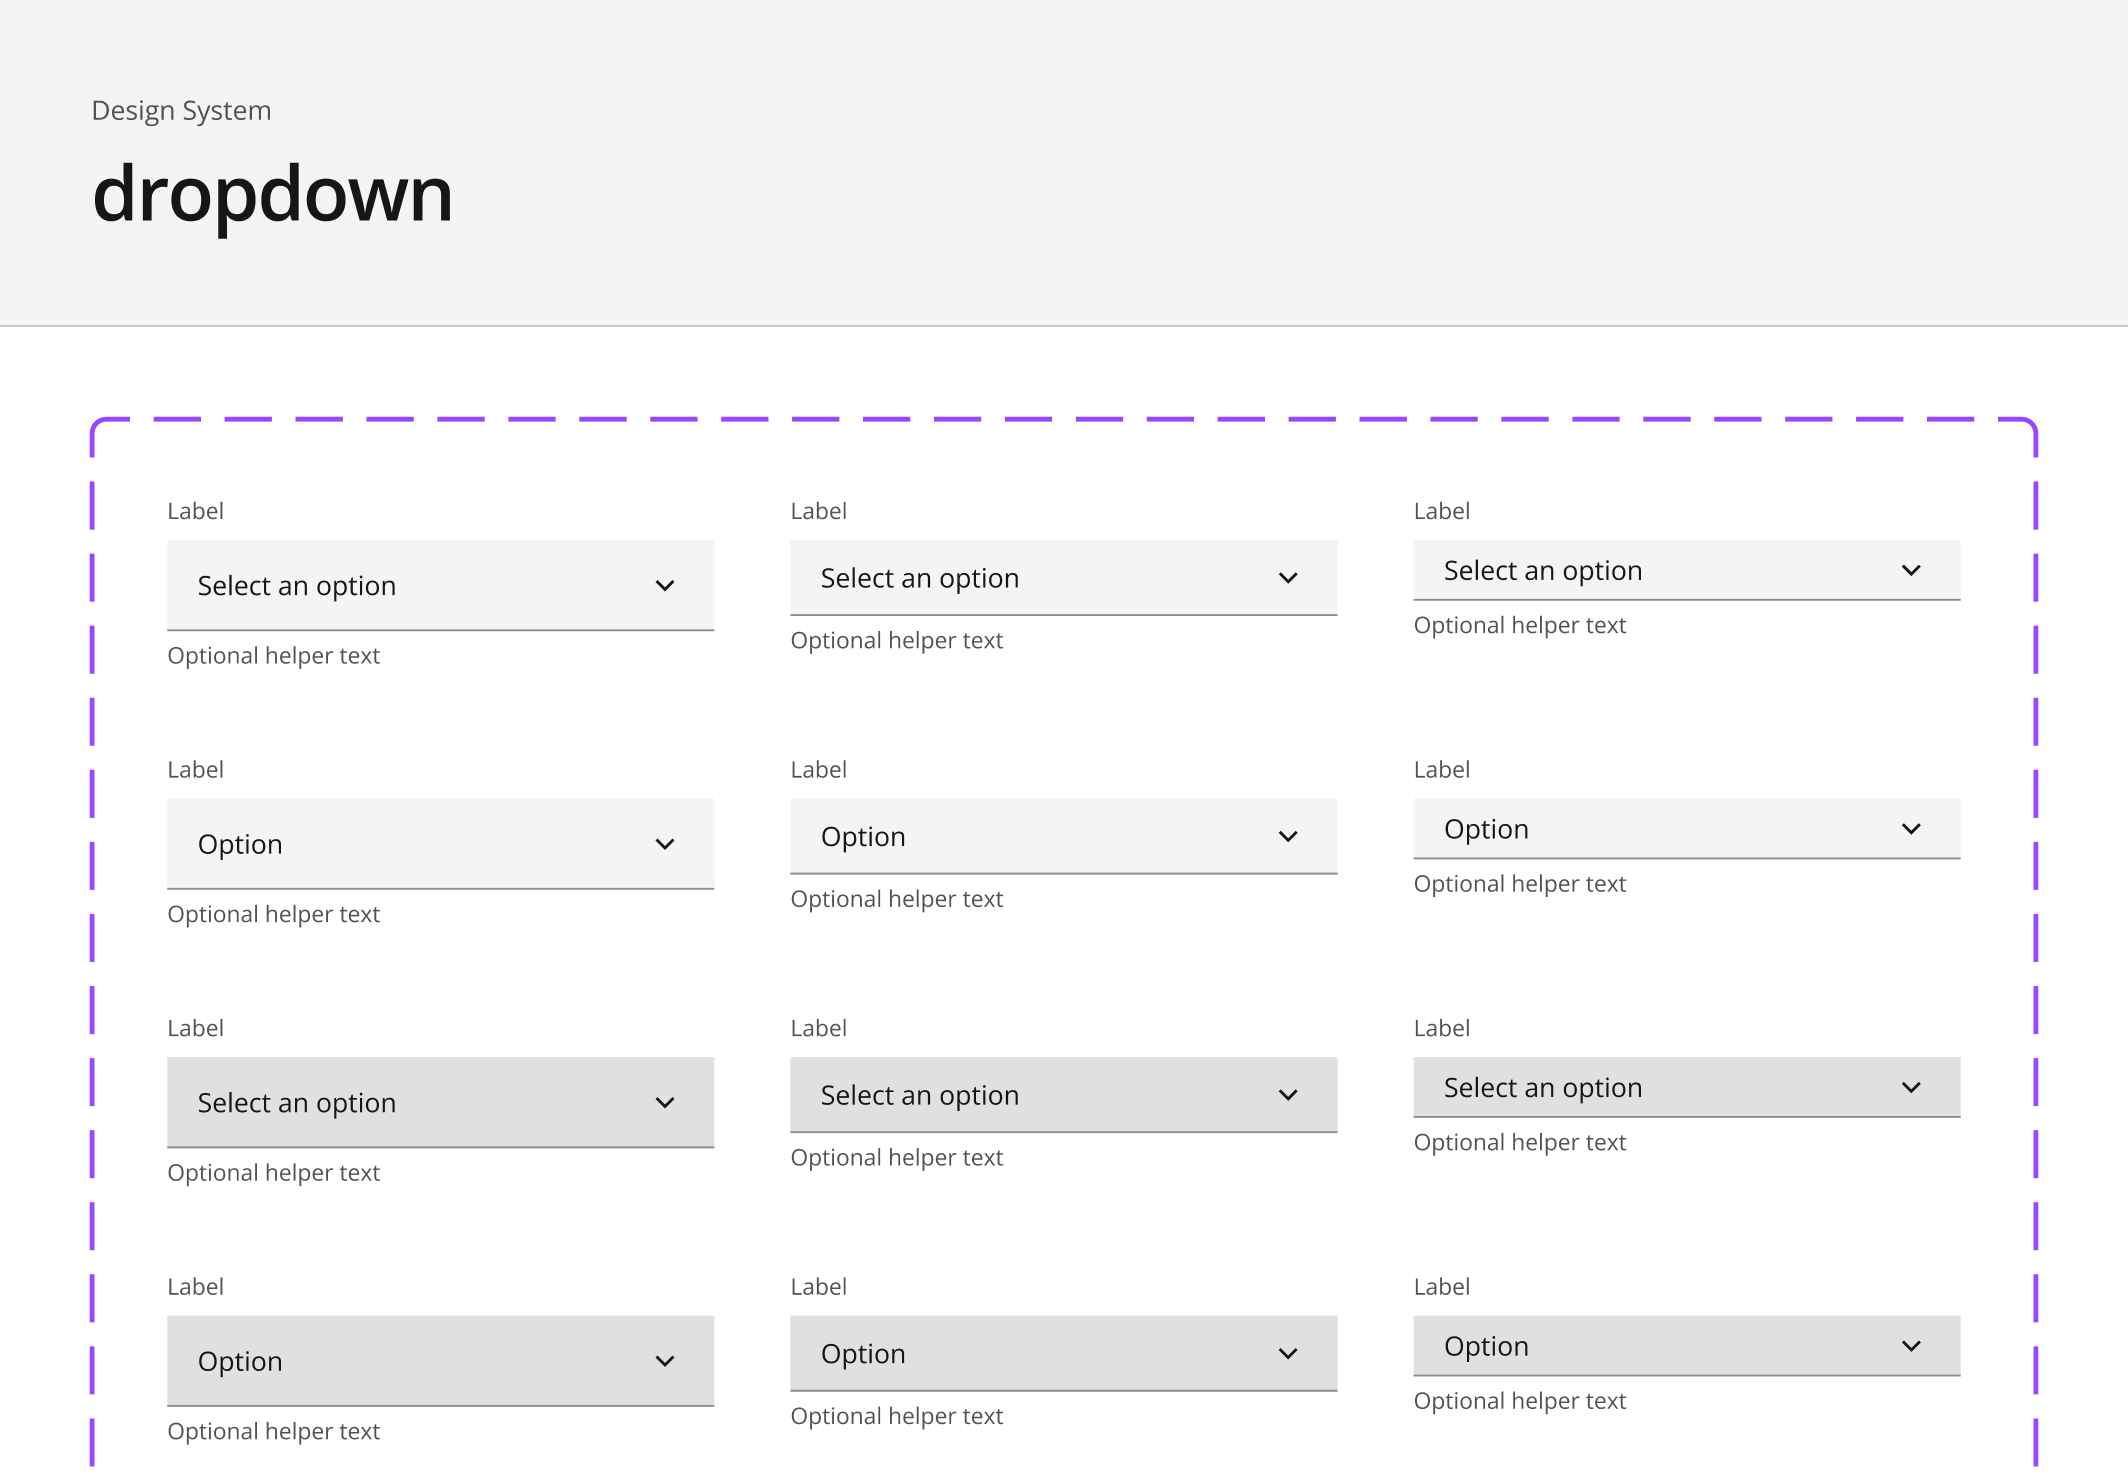
Task: Click chevron of third-row middle dark dropdown
Action: (x=1288, y=1095)
